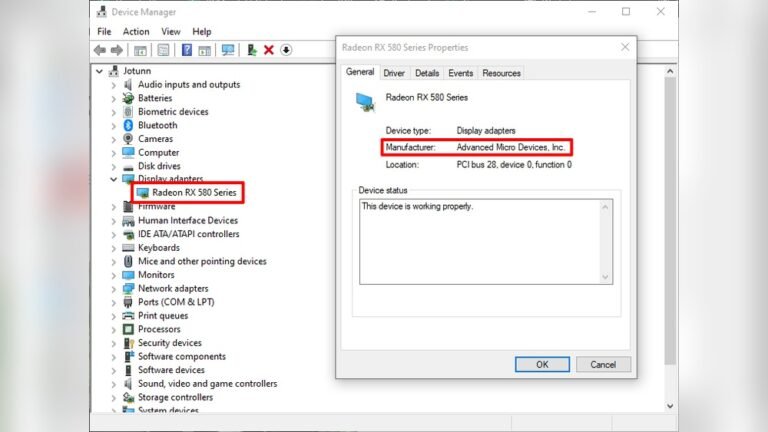768x432 pixels.
Task: Click the Device Manager vertical scrollbar thumb
Action: click(x=670, y=221)
